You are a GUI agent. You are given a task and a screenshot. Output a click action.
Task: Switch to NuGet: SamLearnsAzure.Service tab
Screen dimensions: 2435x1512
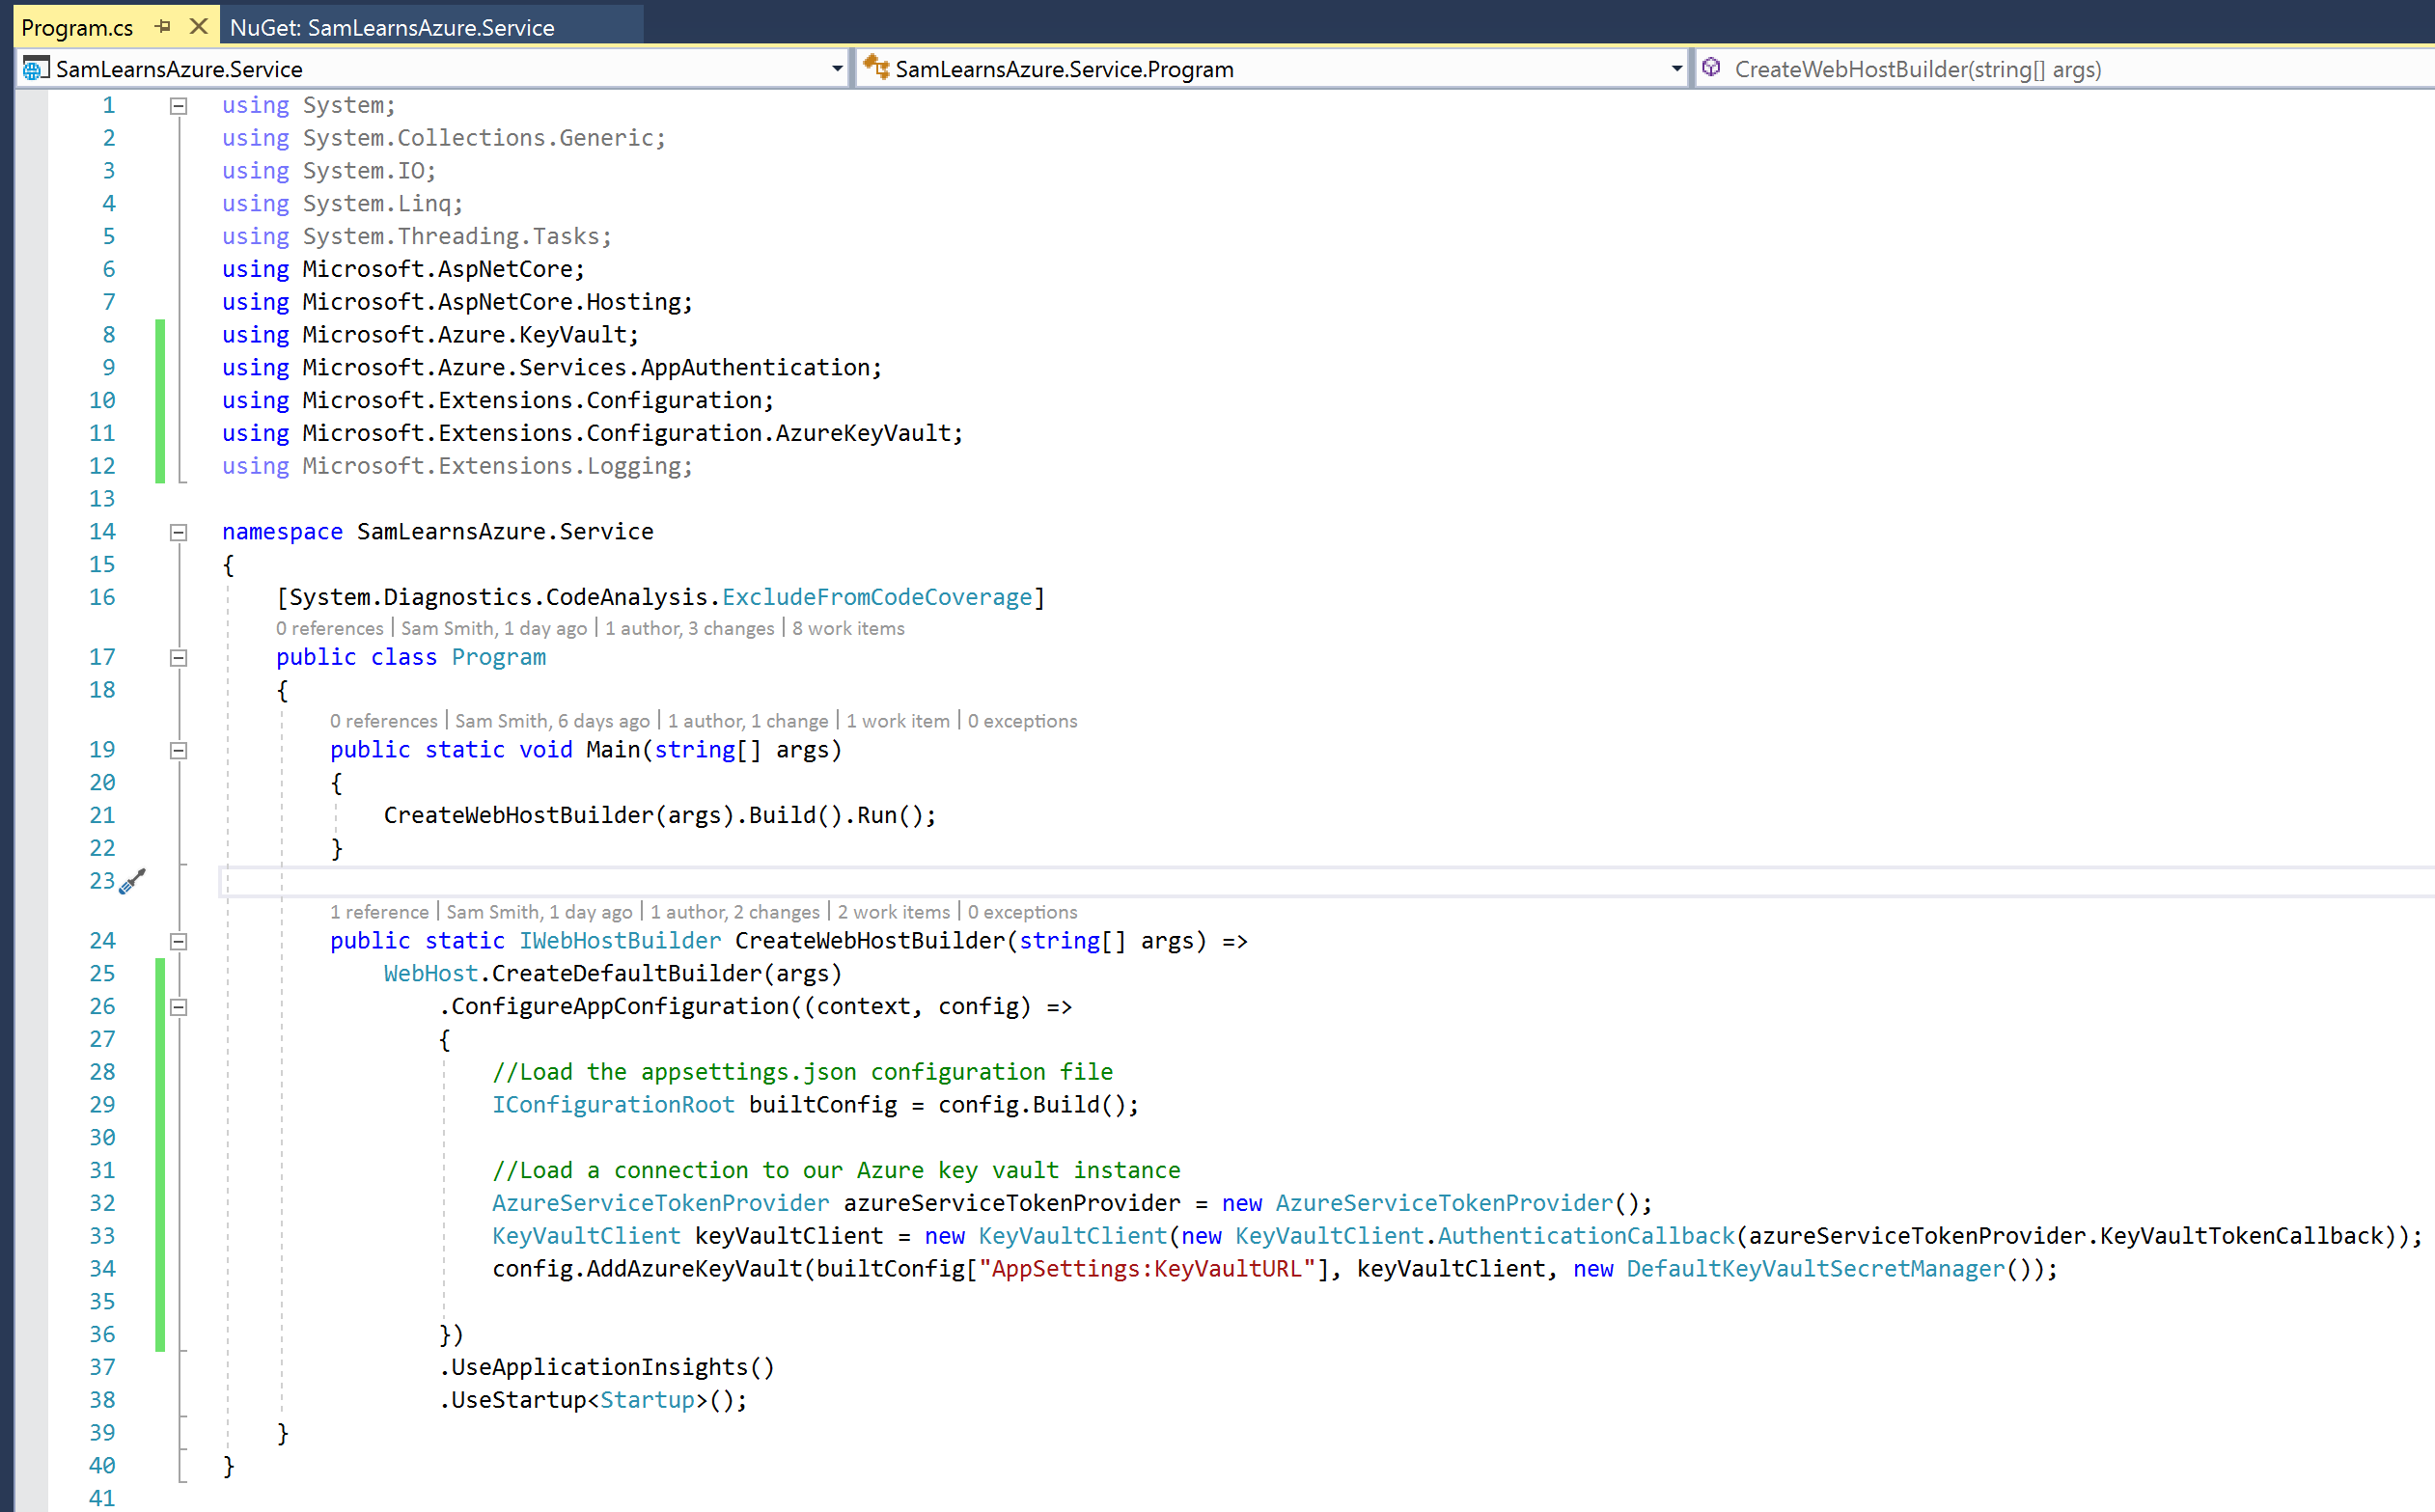pos(392,28)
